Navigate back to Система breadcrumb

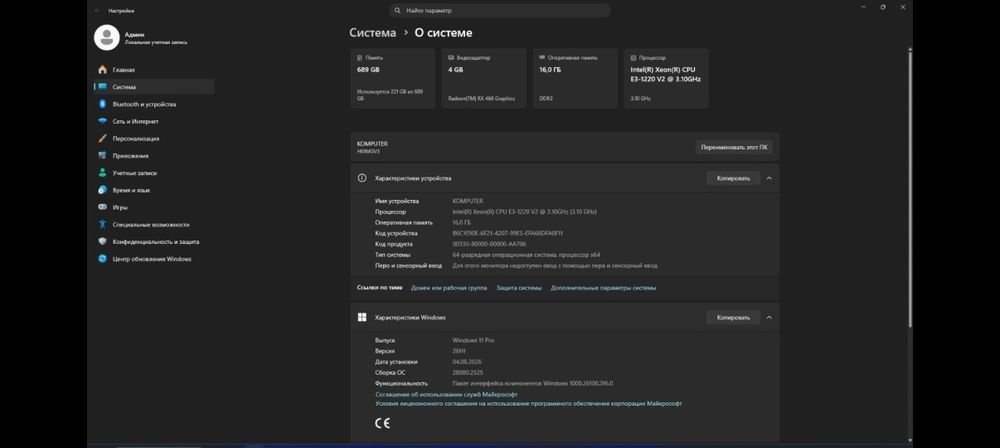coord(372,33)
